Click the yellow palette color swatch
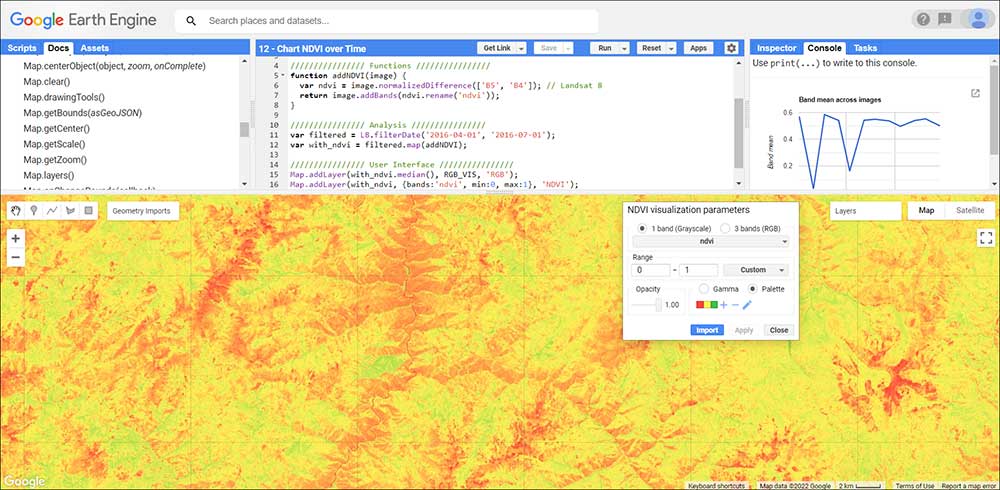Image resolution: width=1000 pixels, height=490 pixels. pyautogui.click(x=707, y=305)
